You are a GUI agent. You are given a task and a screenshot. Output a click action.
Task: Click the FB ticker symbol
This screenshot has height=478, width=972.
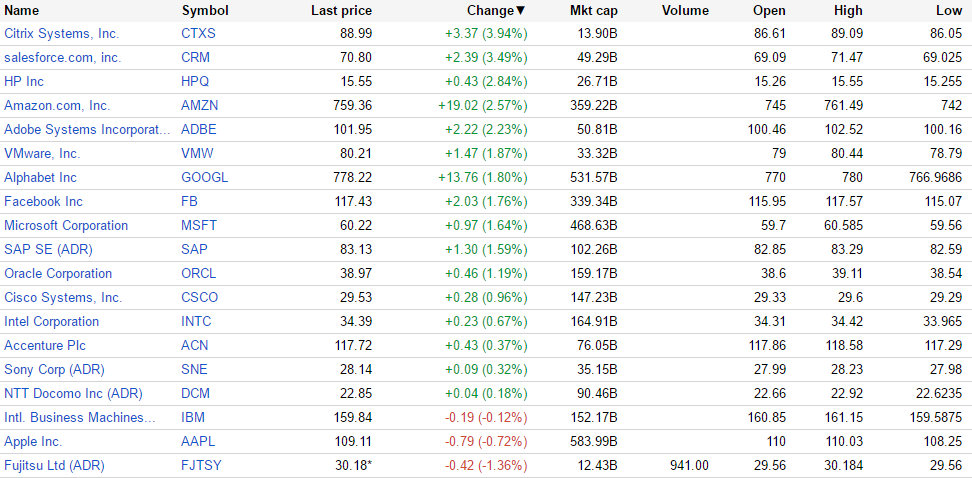coord(190,202)
